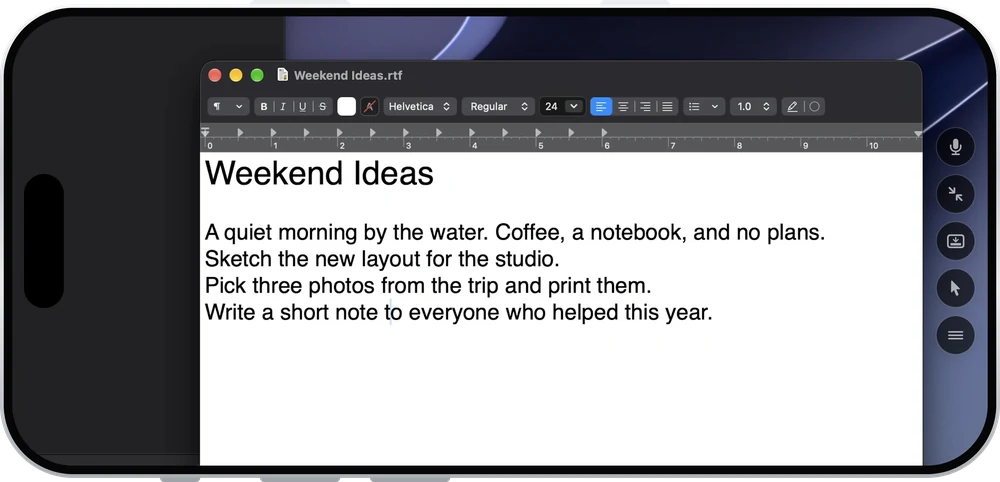Screen dimensions: 1000x482
Task: Tap the mouse pointer mode button
Action: click(955, 288)
